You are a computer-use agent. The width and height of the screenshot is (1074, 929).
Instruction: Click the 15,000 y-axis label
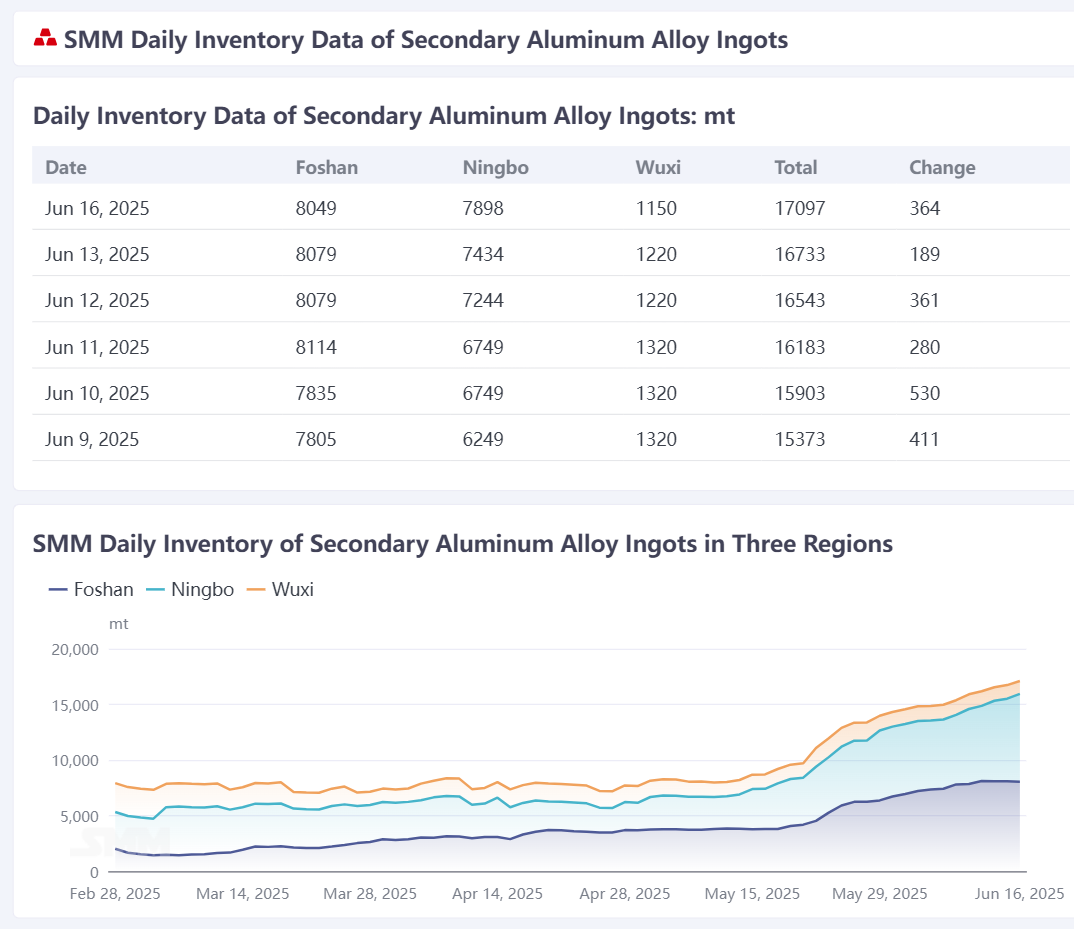point(75,705)
